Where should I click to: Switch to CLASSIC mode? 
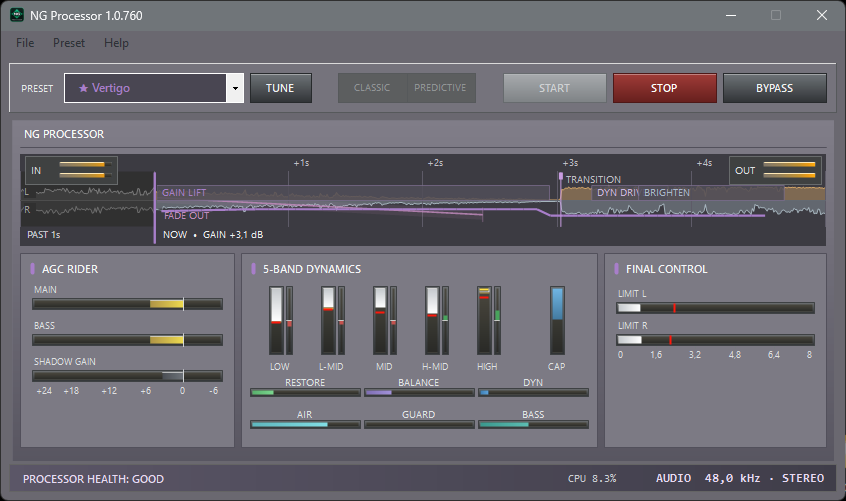372,88
